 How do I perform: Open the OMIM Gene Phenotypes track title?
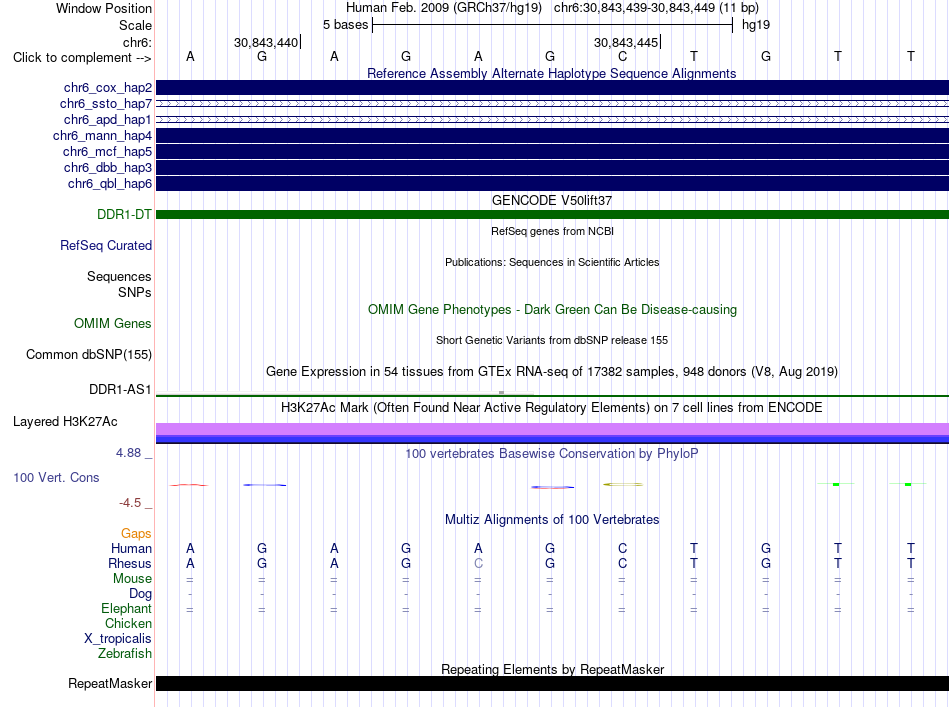click(552, 310)
